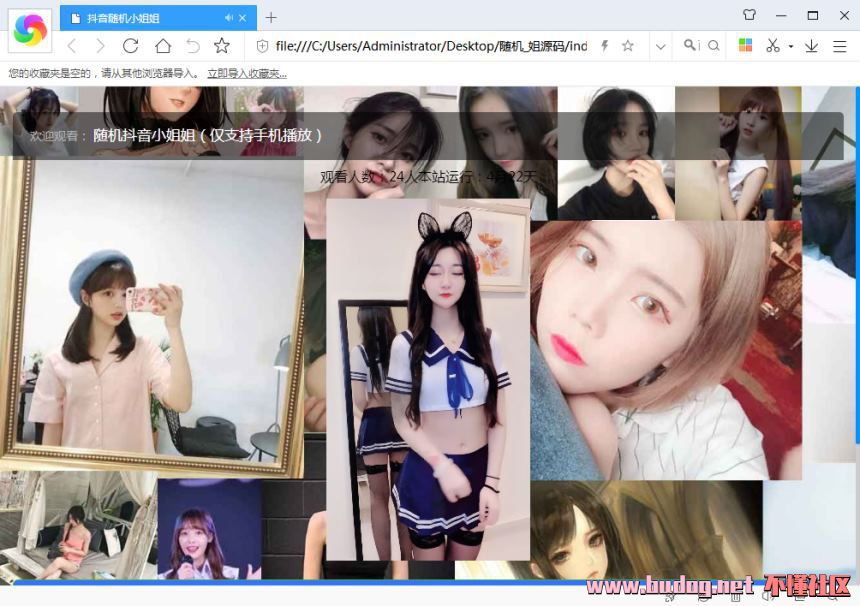Go to the browser home page
860x606 pixels.
(162, 46)
